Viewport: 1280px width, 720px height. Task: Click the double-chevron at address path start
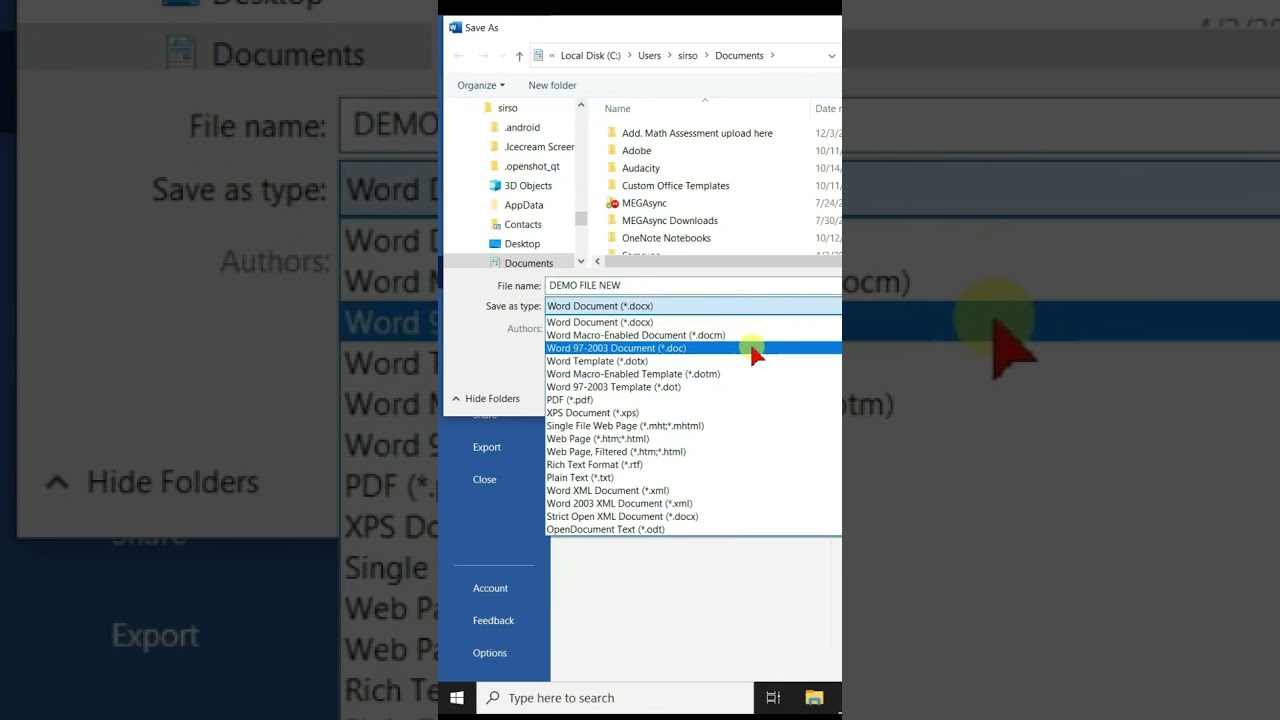(x=553, y=56)
